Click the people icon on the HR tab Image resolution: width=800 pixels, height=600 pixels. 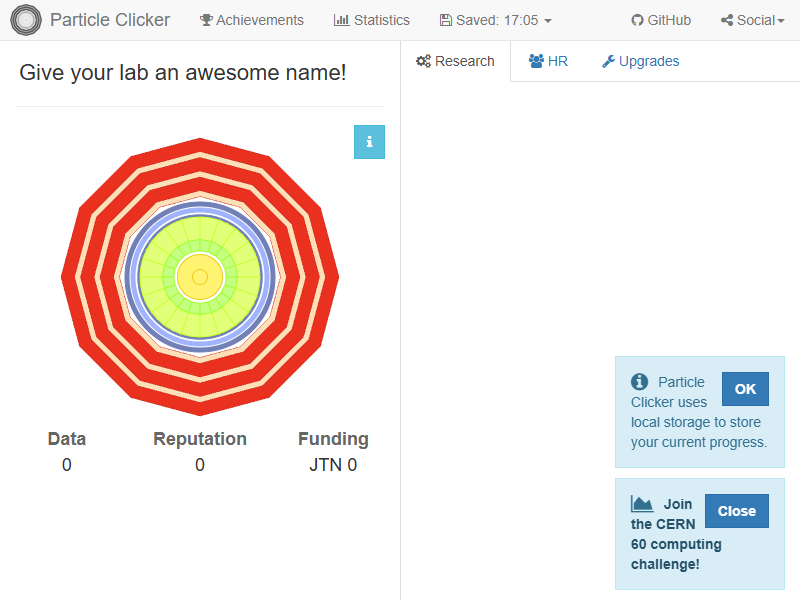pyautogui.click(x=536, y=61)
